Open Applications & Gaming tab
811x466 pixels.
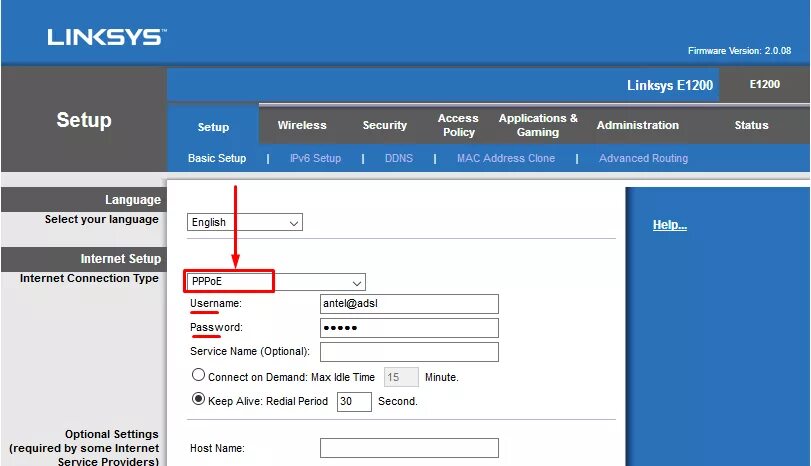538,125
